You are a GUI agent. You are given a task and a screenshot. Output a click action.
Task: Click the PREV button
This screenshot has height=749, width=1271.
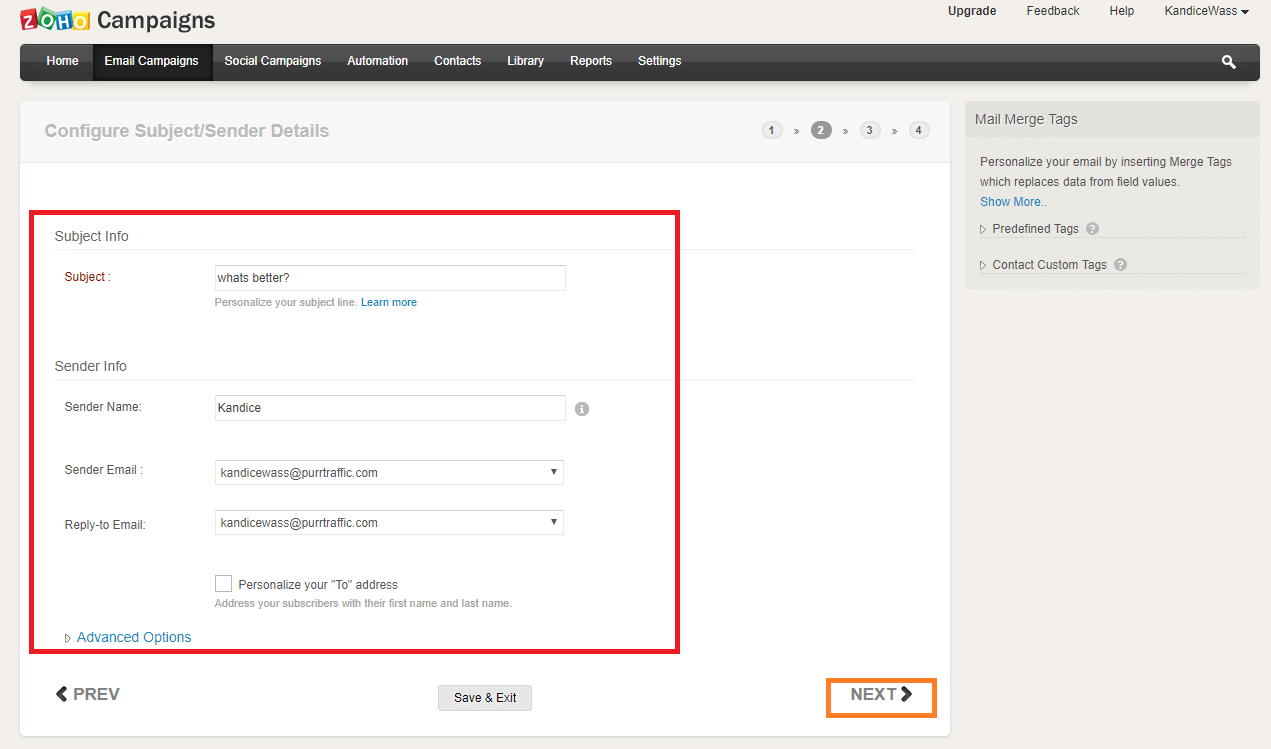[x=88, y=694]
